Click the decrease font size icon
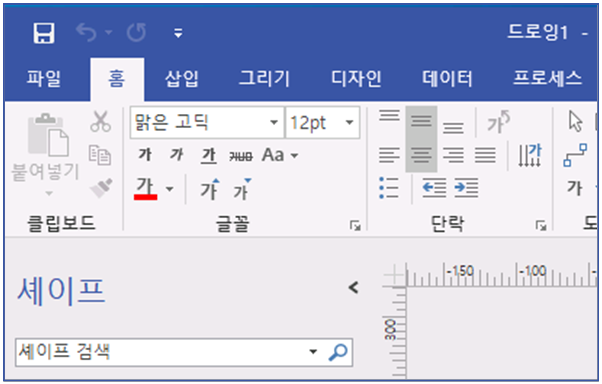 tap(242, 189)
